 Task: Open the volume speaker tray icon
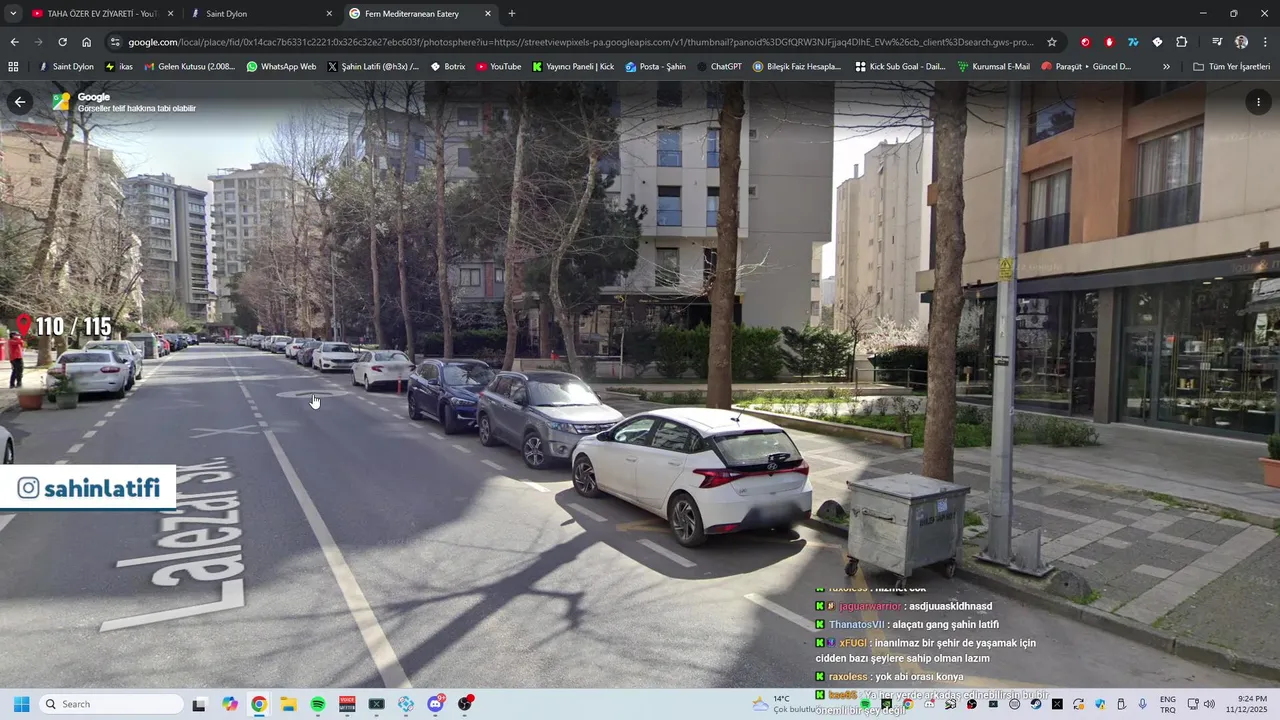1208,704
